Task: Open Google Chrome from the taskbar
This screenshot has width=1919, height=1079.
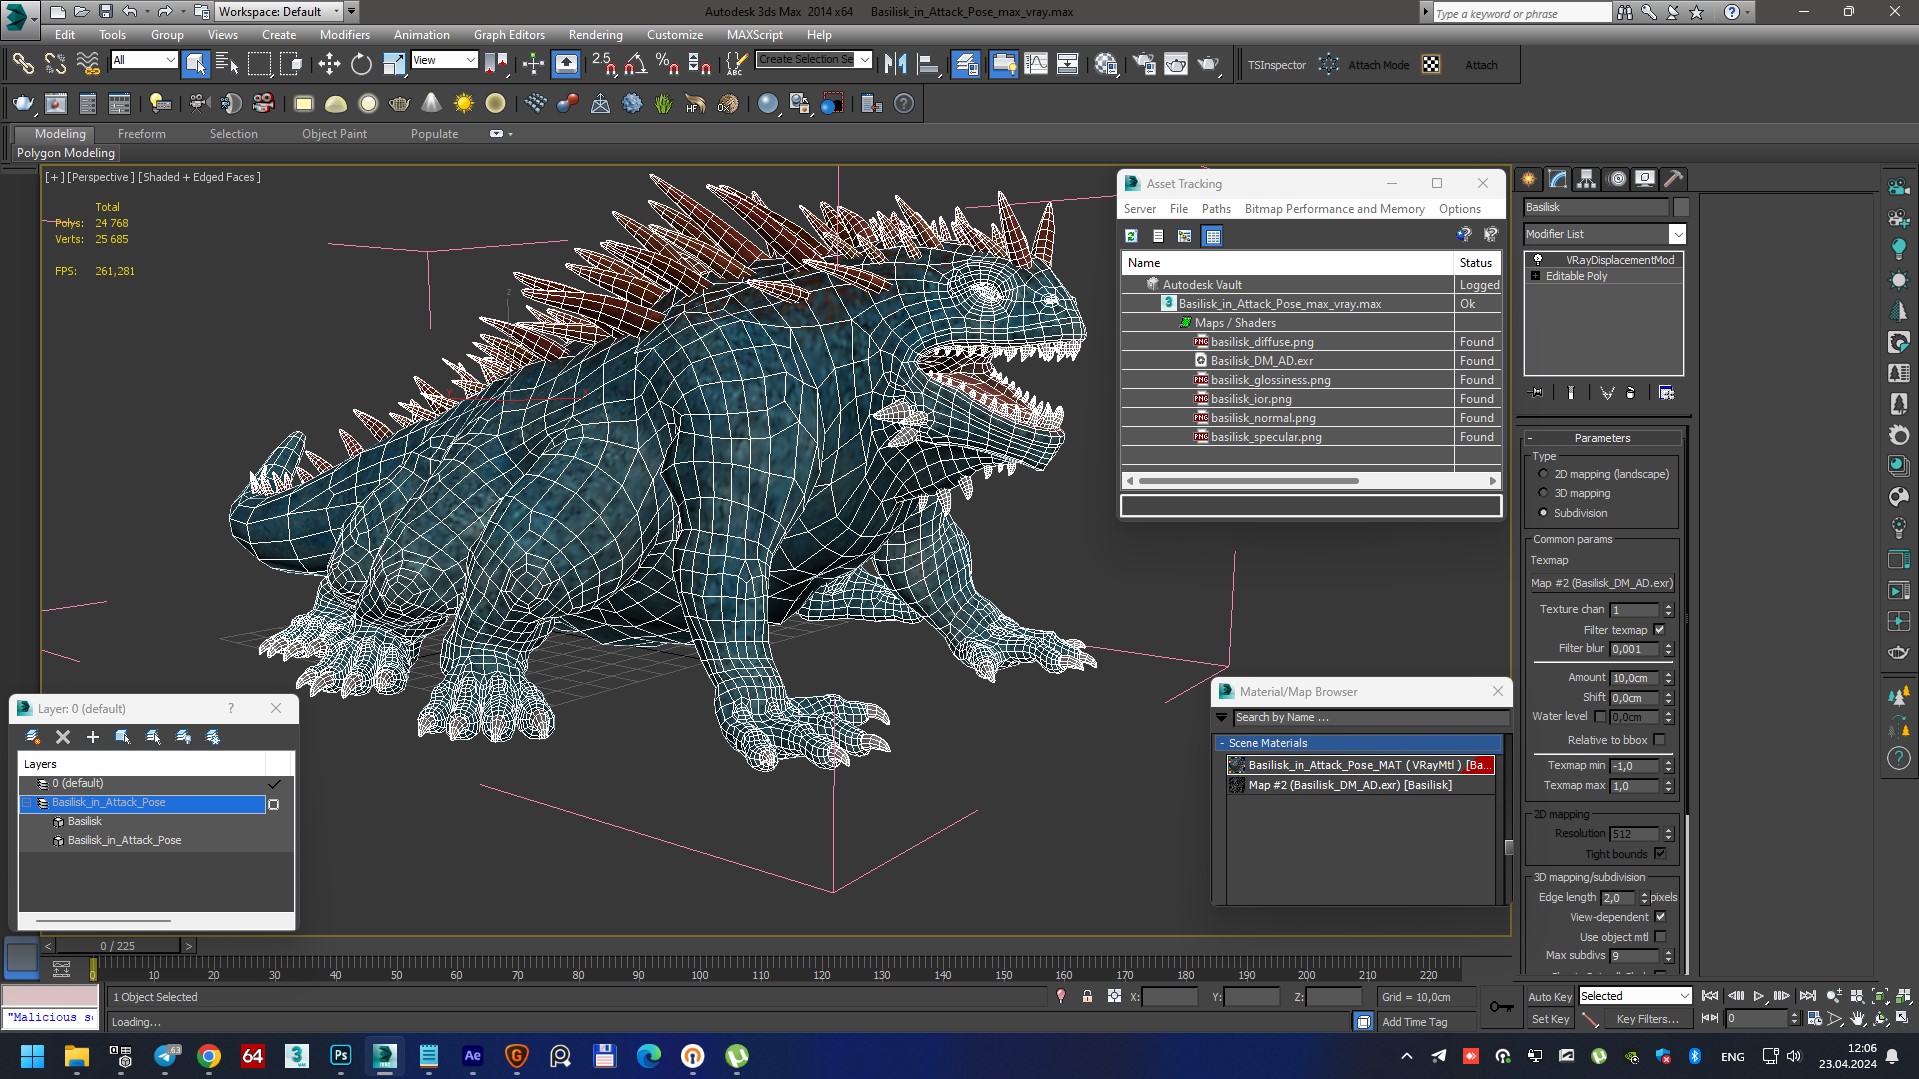Action: click(x=209, y=1056)
